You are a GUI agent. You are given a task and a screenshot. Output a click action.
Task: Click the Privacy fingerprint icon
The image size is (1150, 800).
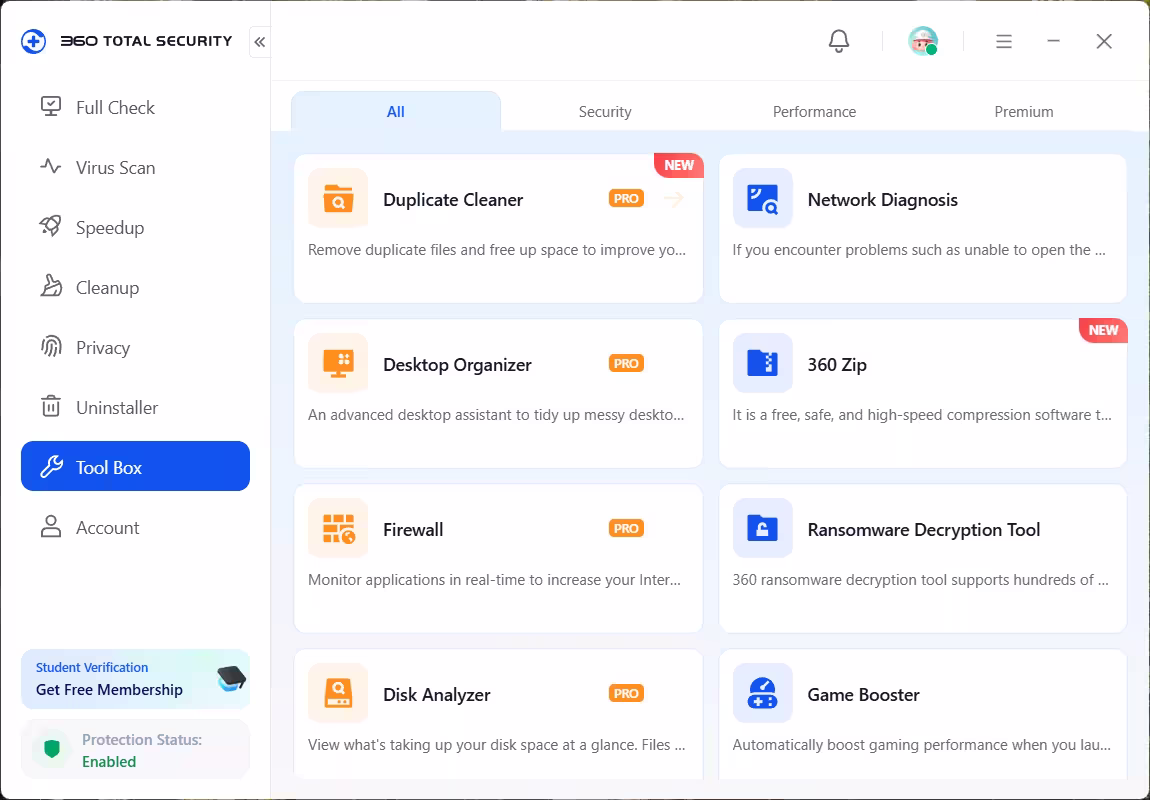(x=51, y=347)
